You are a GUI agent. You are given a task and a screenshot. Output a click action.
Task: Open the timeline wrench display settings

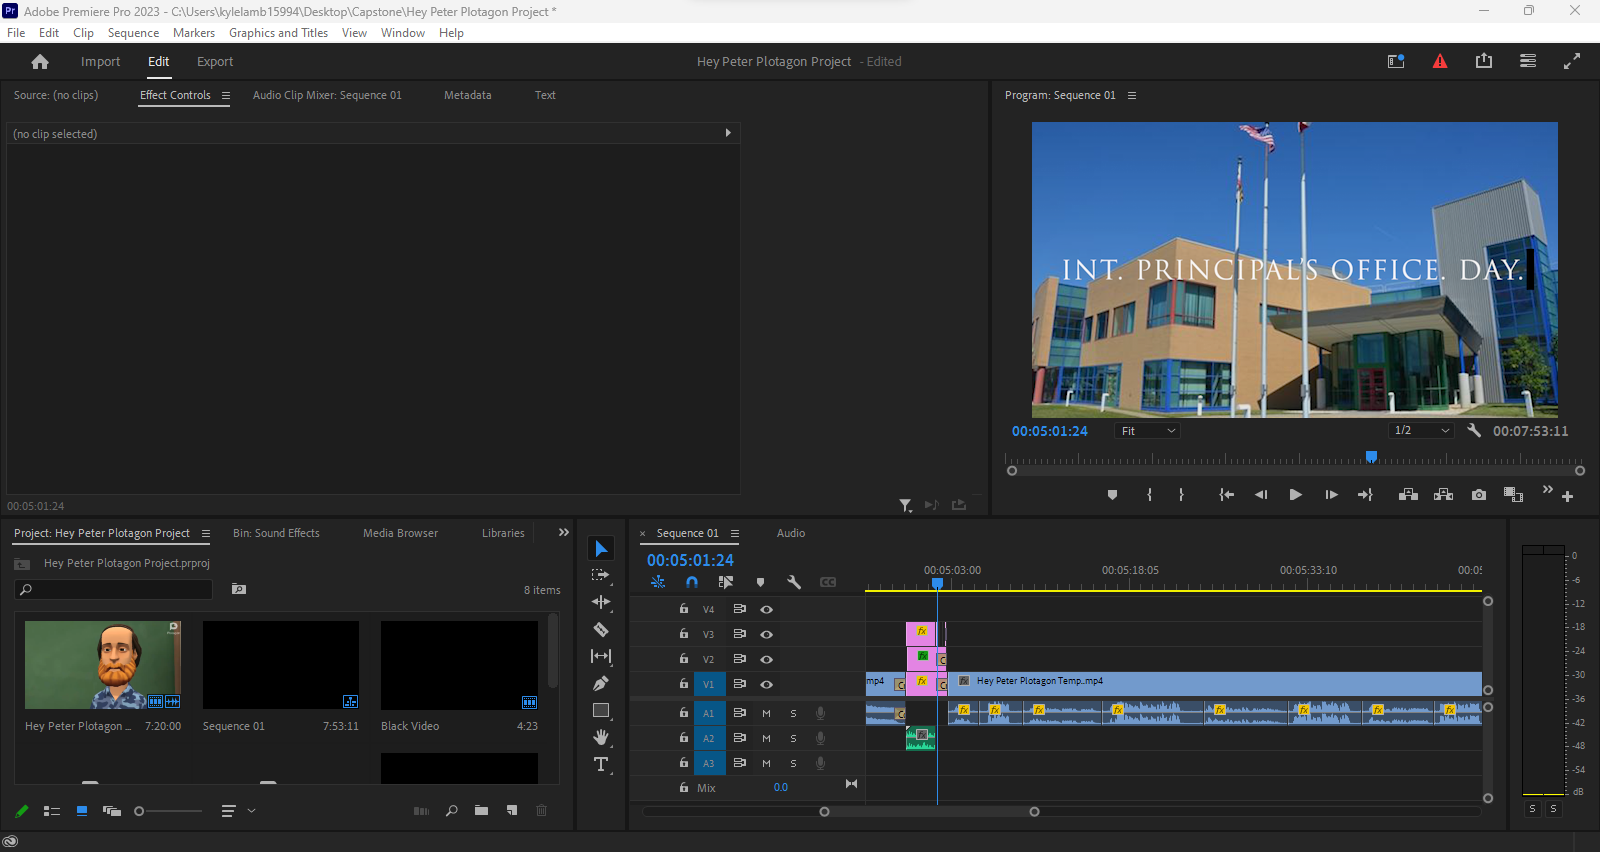[x=794, y=582]
